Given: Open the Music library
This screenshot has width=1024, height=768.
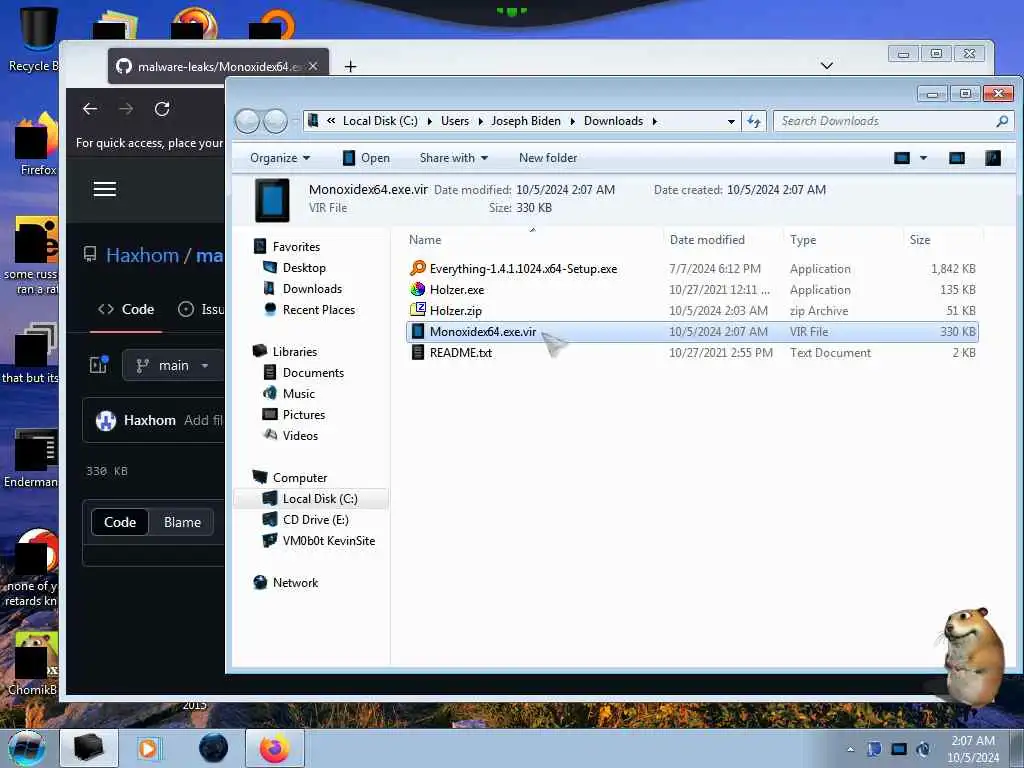Looking at the screenshot, I should (x=298, y=394).
